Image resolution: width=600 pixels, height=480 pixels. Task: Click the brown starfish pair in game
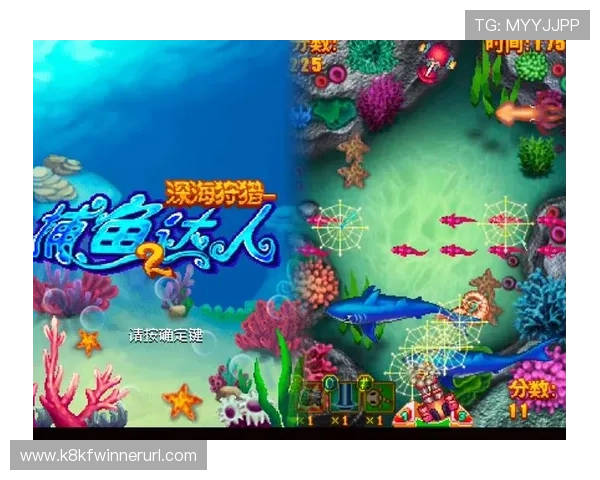[353, 162]
